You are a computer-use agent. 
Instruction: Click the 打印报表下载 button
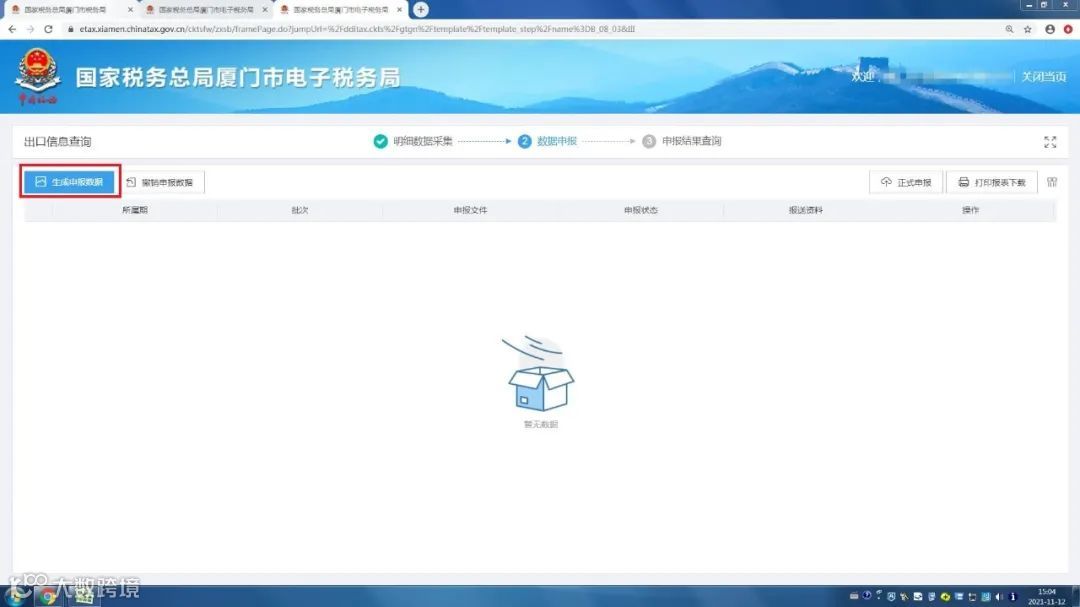(x=992, y=183)
